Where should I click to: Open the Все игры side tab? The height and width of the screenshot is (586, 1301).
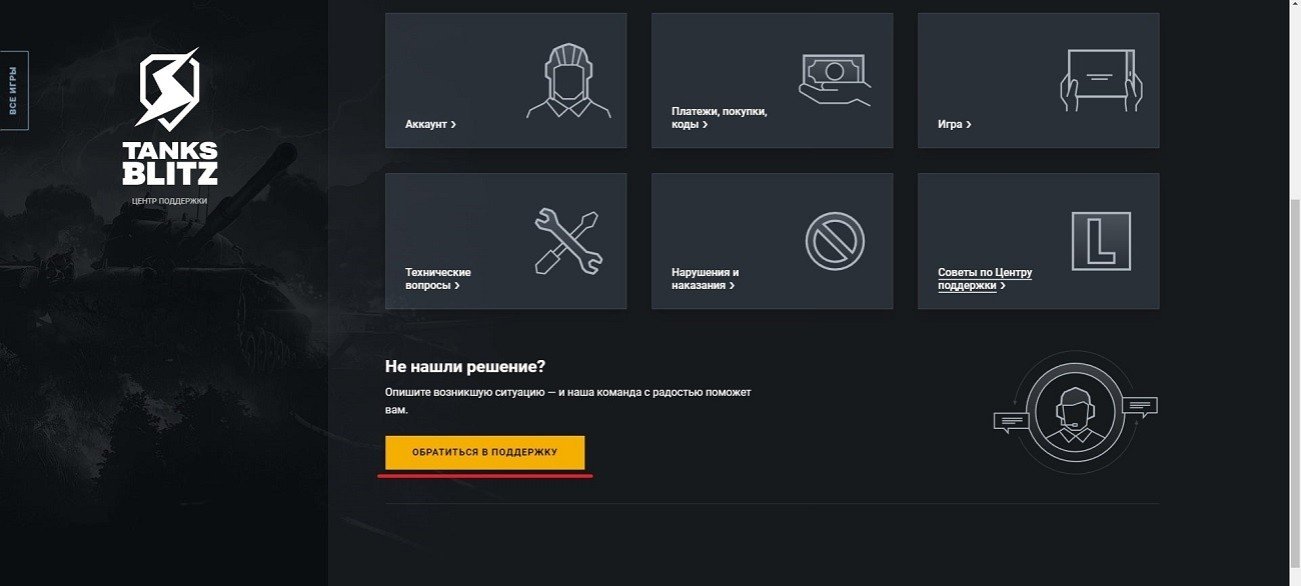pyautogui.click(x=13, y=90)
